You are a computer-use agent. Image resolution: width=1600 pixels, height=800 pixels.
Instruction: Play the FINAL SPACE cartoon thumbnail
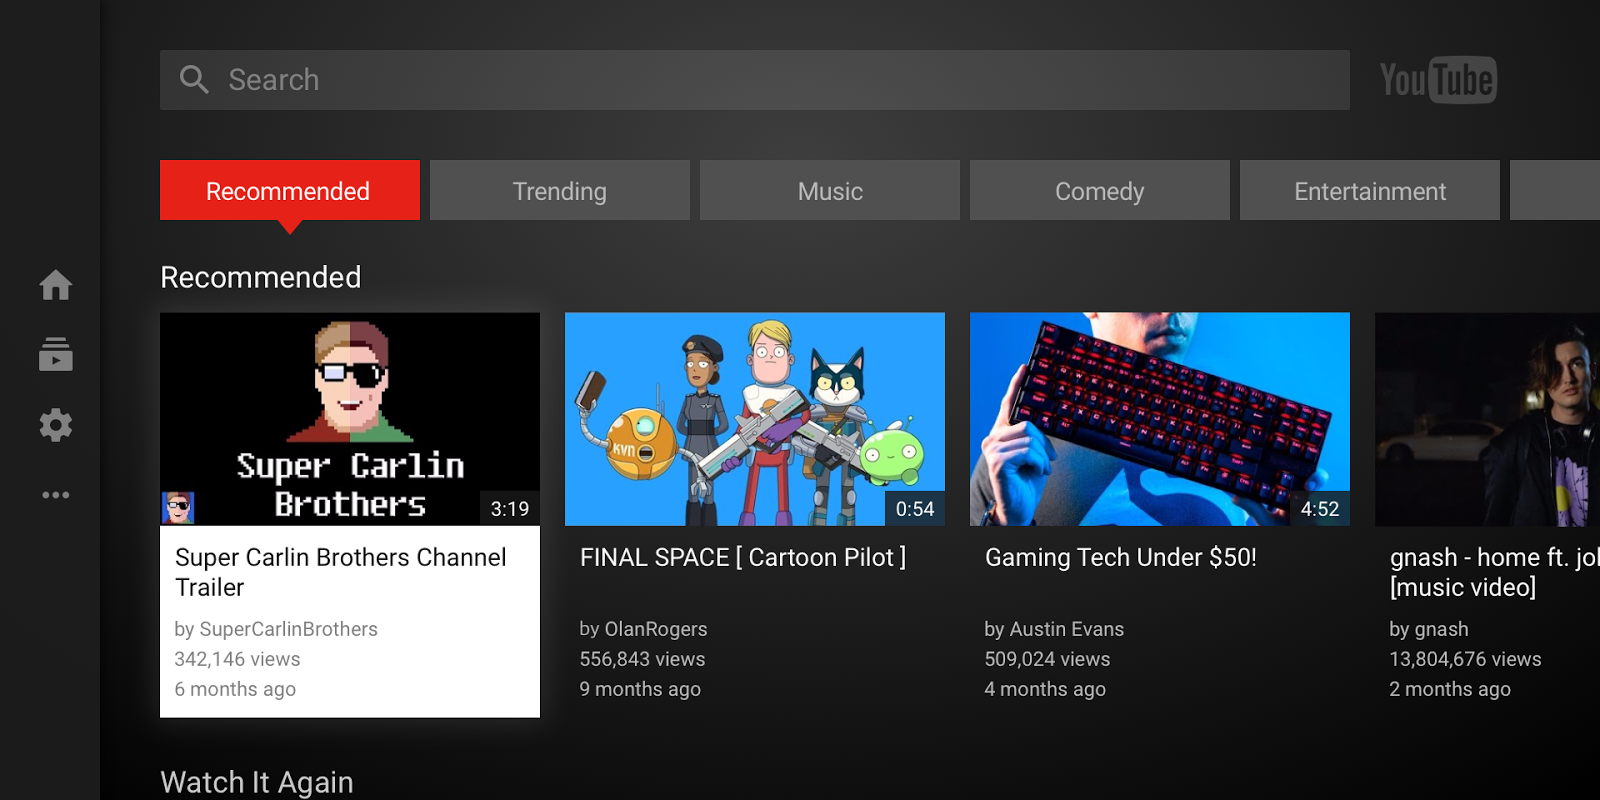click(754, 419)
